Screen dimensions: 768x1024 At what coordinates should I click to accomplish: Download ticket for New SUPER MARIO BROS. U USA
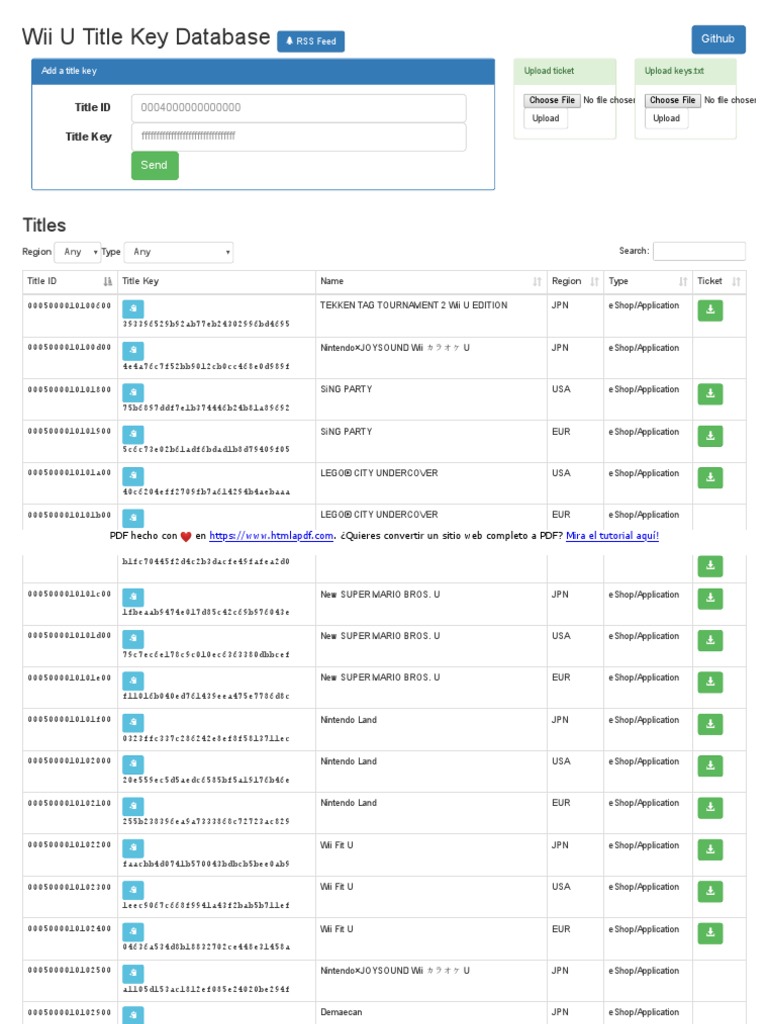(x=710, y=640)
